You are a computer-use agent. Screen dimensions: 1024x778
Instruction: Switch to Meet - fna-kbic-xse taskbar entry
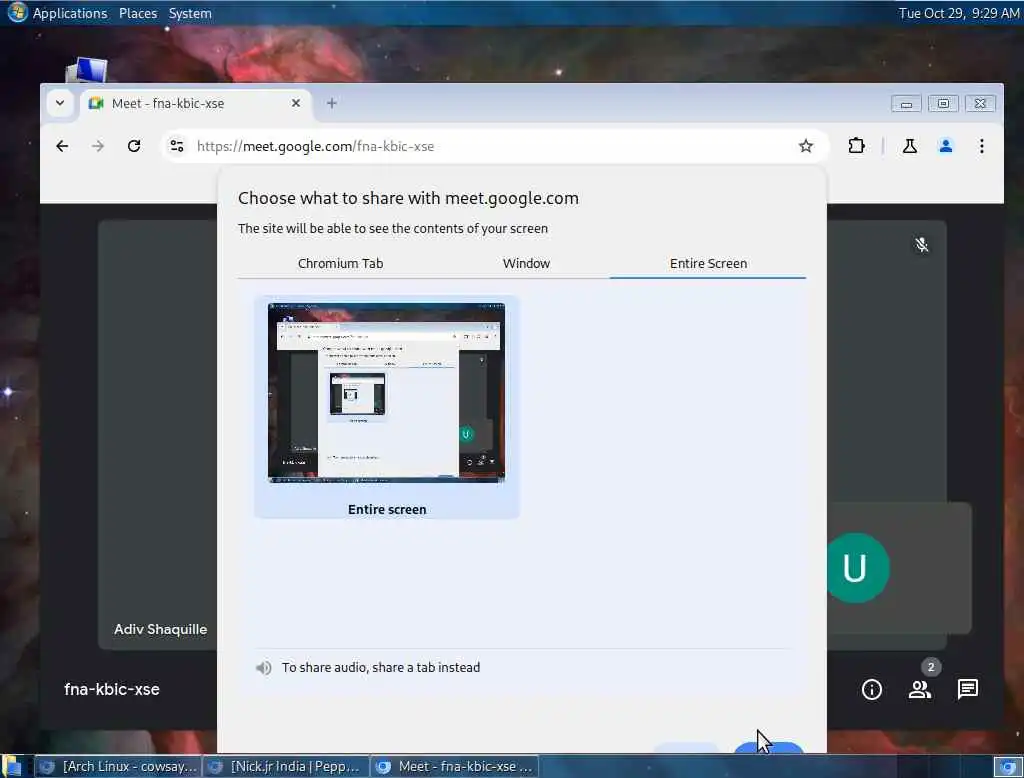[455, 766]
